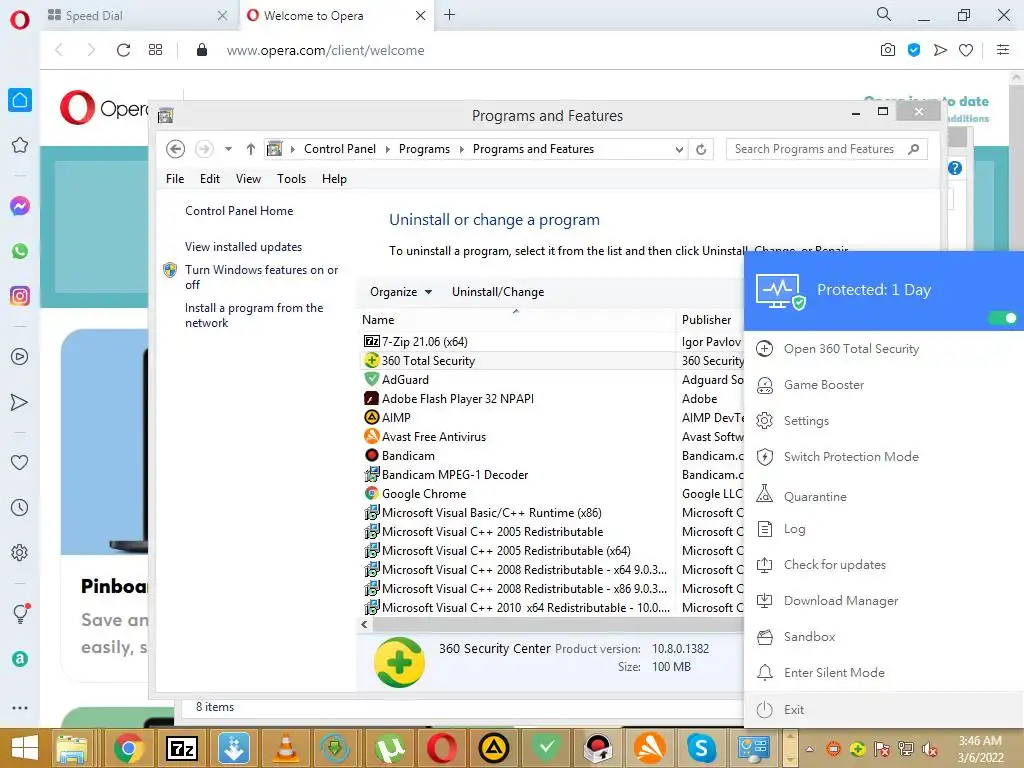Click Install a program from the network

click(x=254, y=315)
